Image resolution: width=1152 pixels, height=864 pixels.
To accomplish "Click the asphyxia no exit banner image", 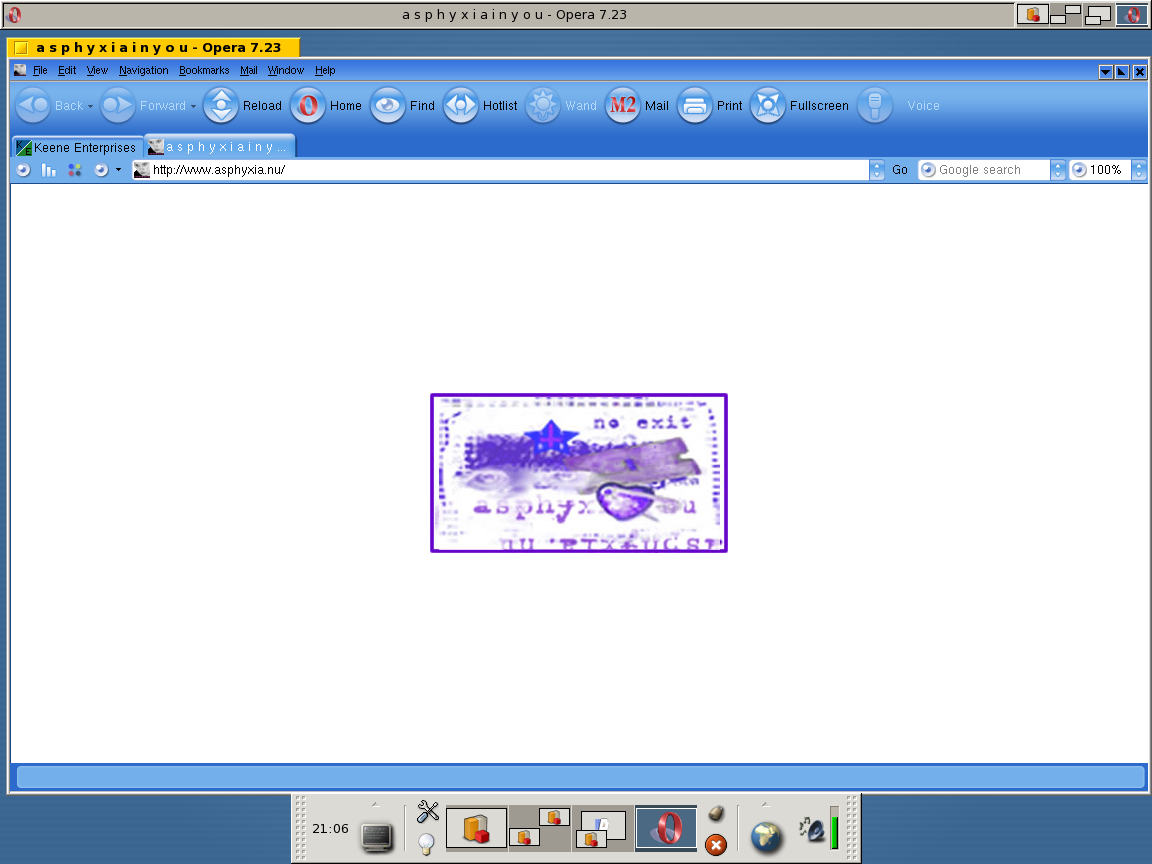I will (579, 473).
